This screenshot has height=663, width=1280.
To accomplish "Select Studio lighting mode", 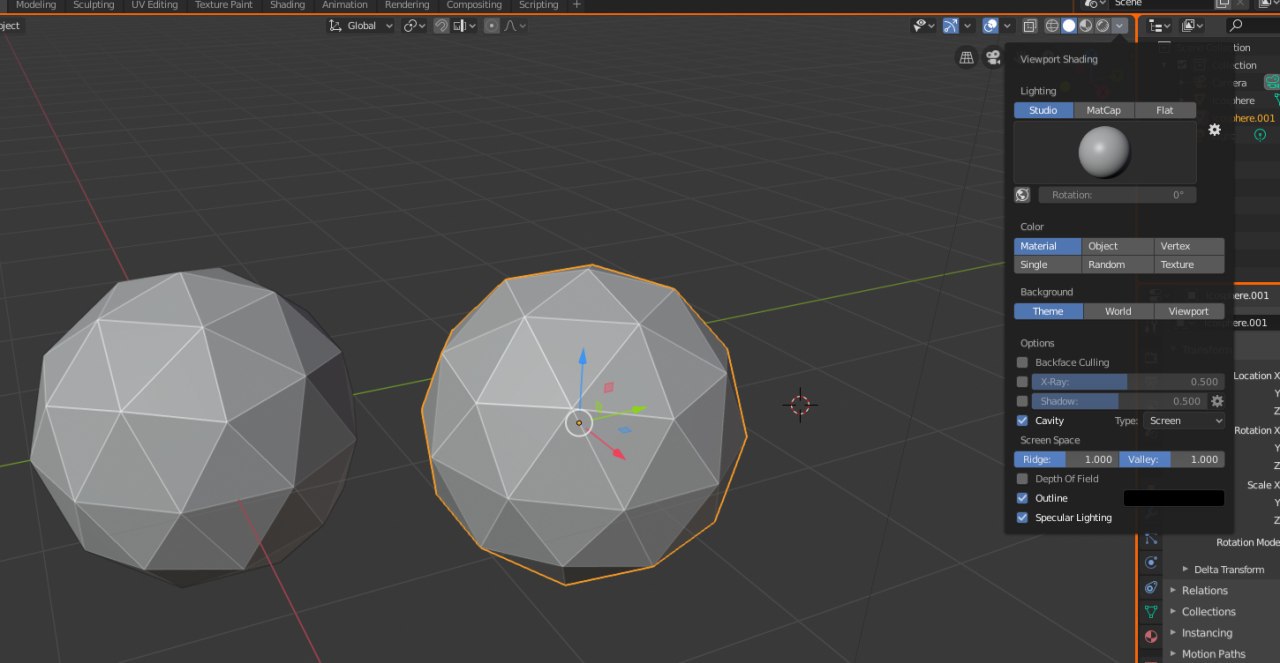I will coord(1043,110).
